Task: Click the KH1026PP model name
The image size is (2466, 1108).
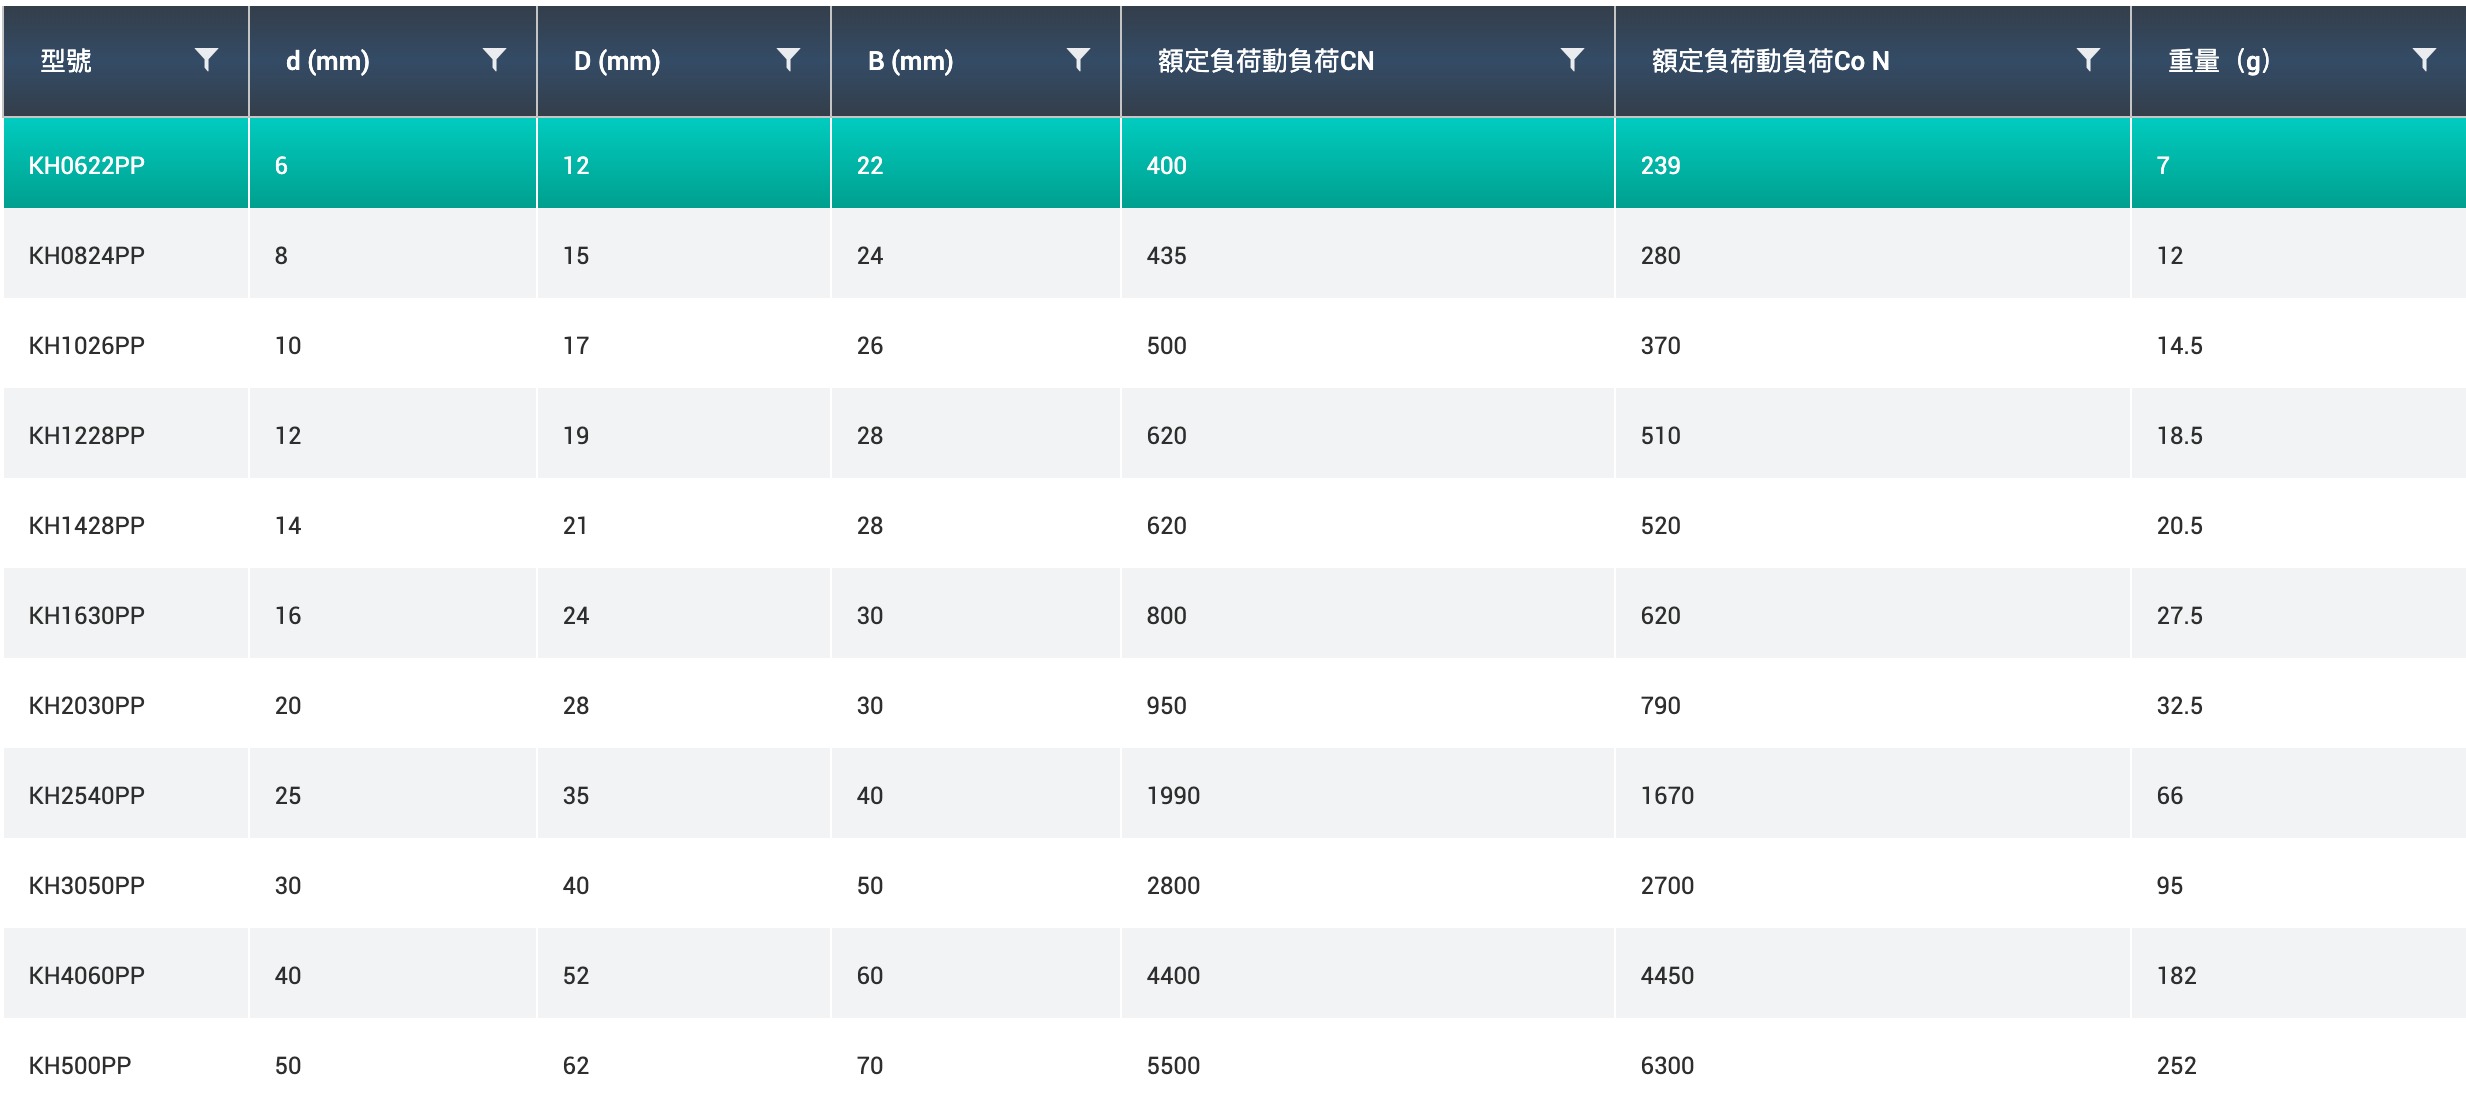Action: pos(87,345)
